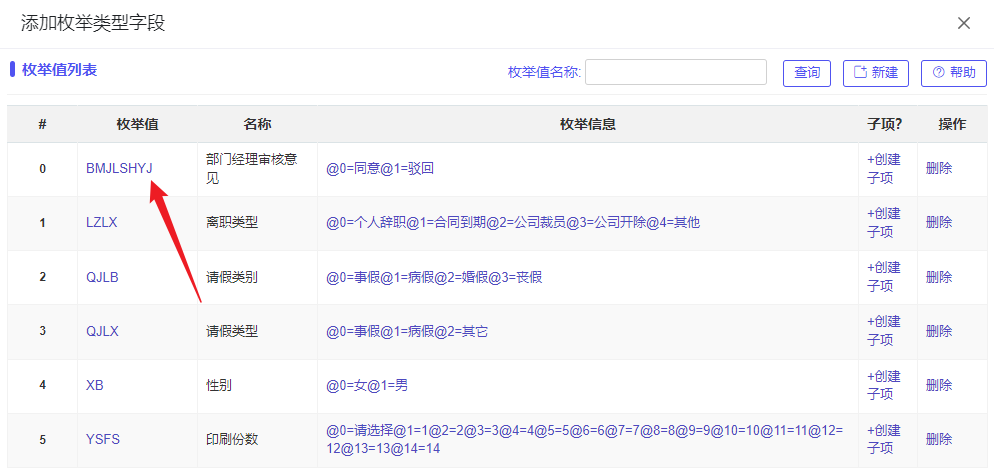994x468 pixels.
Task: Create sub-item for 离职类型 row
Action: [883, 222]
